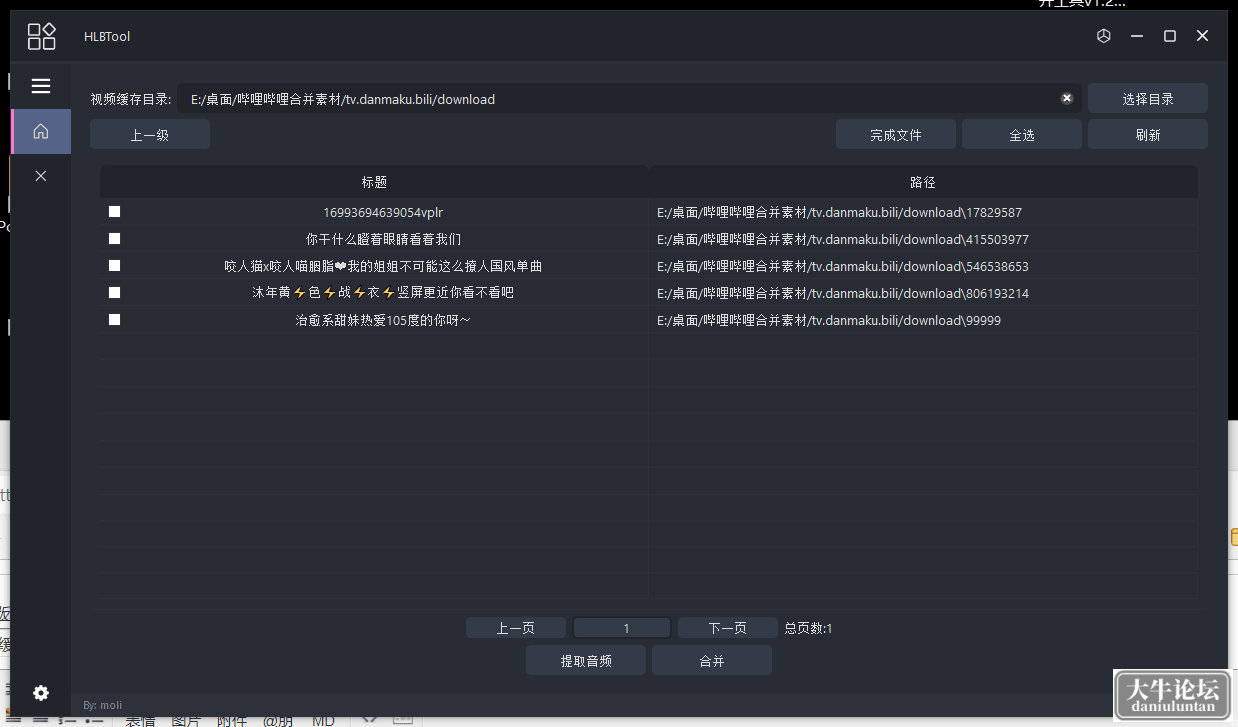Maximize the HLBTool window

pyautogui.click(x=1170, y=36)
